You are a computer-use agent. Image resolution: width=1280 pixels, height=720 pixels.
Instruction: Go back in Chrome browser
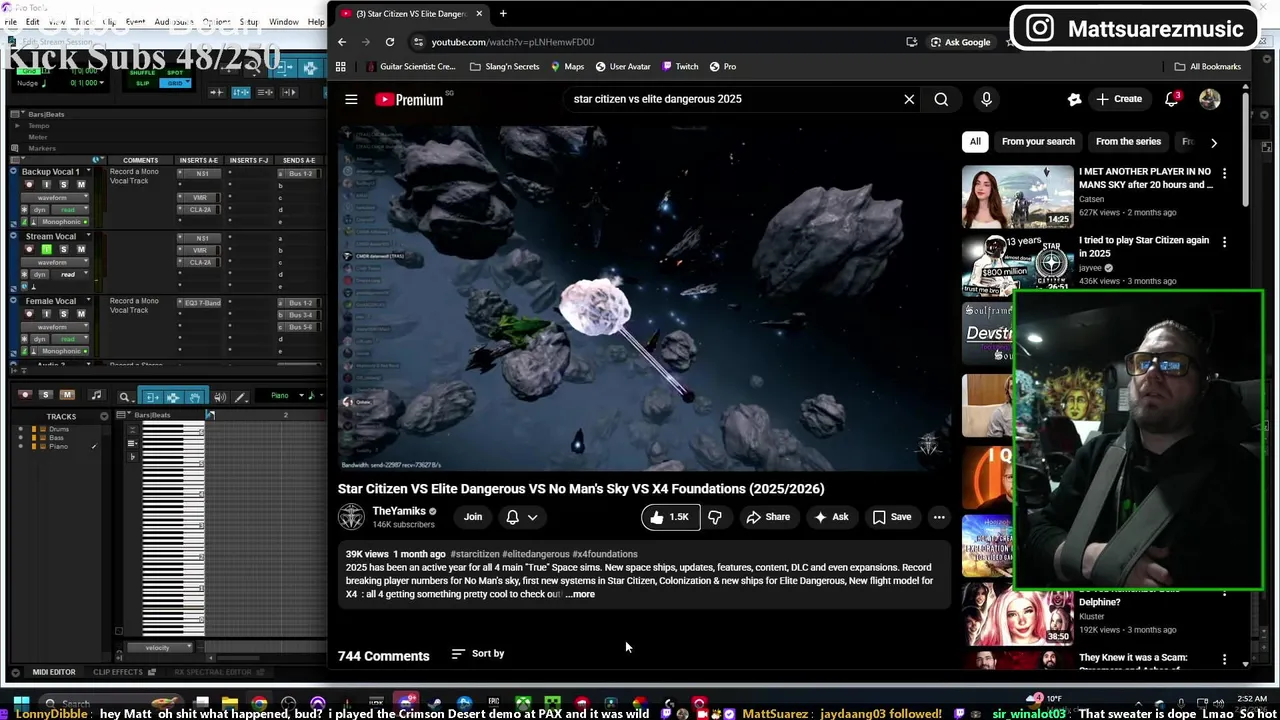342,42
